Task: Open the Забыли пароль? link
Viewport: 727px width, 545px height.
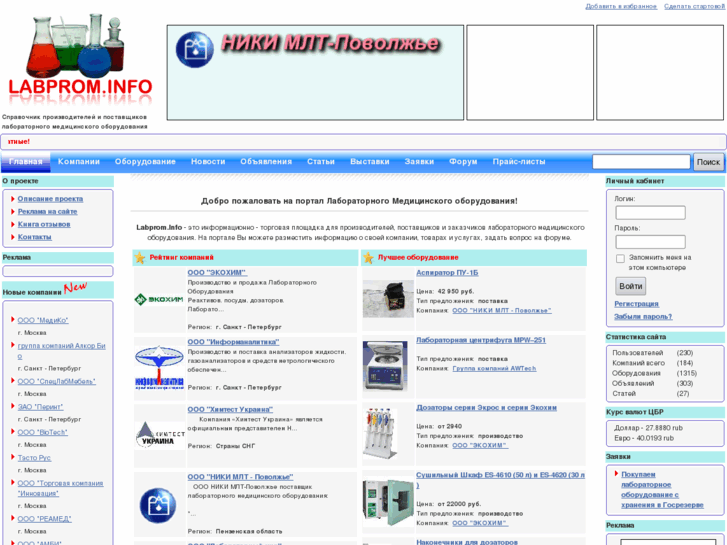Action: tap(643, 317)
